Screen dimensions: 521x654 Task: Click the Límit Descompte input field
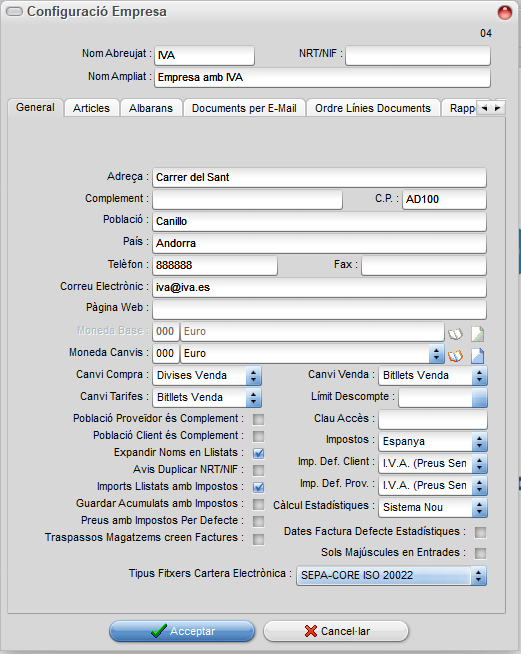pyautogui.click(x=435, y=397)
